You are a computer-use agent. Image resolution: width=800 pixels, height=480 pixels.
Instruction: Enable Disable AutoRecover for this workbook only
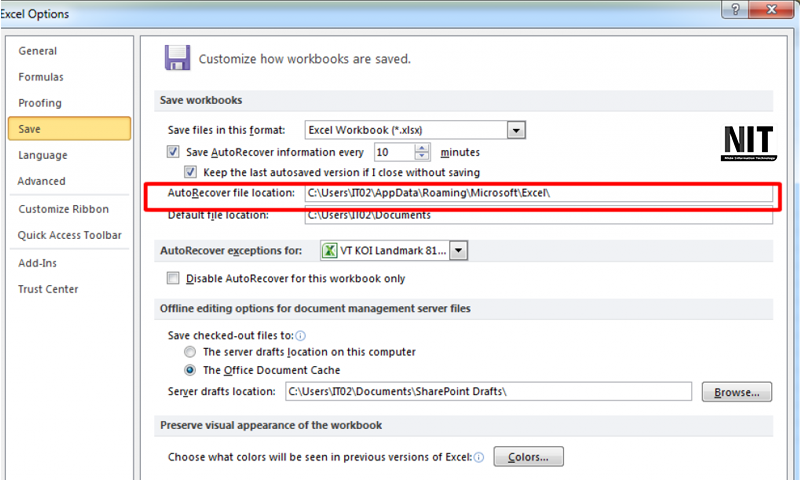tap(173, 278)
